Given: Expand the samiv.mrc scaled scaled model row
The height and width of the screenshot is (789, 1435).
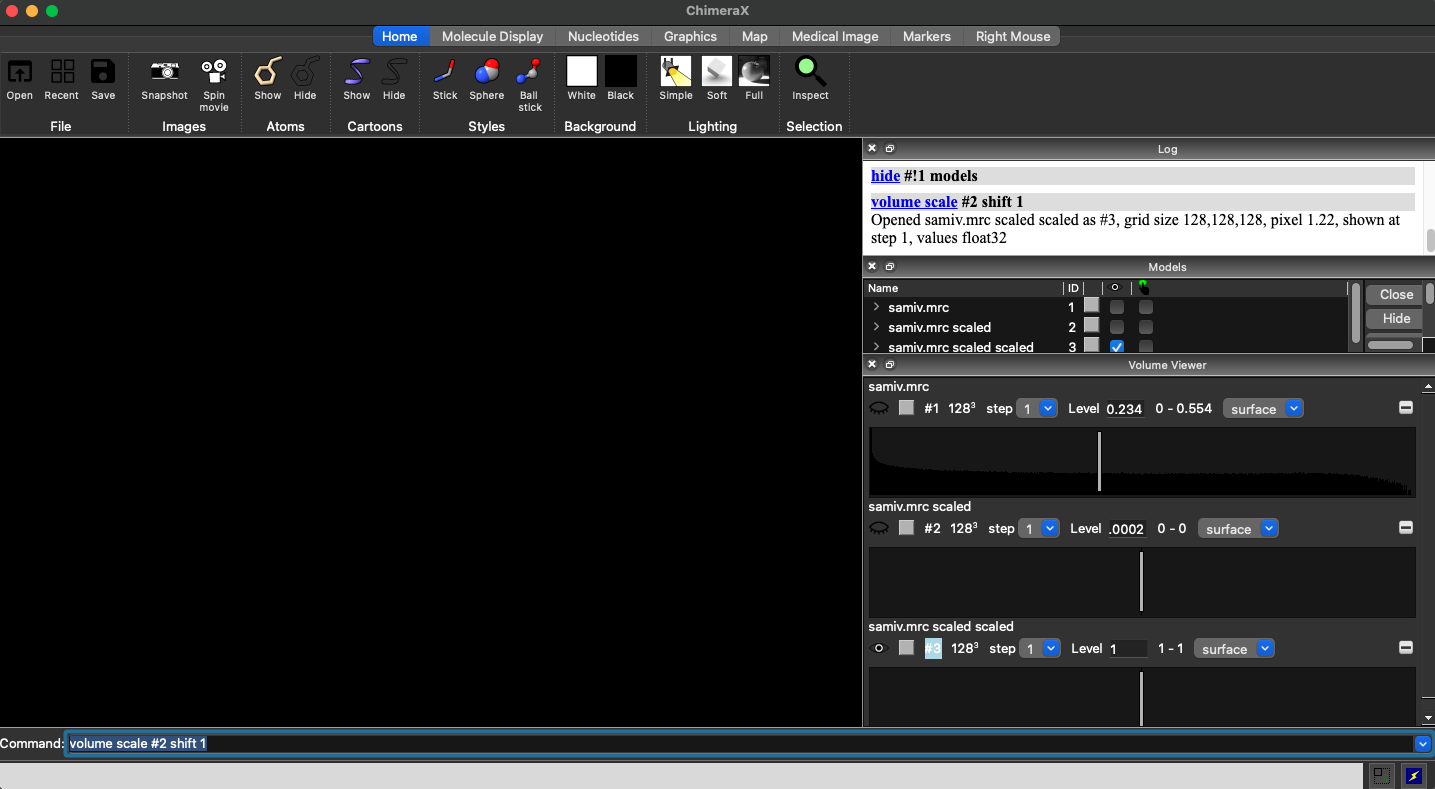Looking at the screenshot, I should pos(877,347).
